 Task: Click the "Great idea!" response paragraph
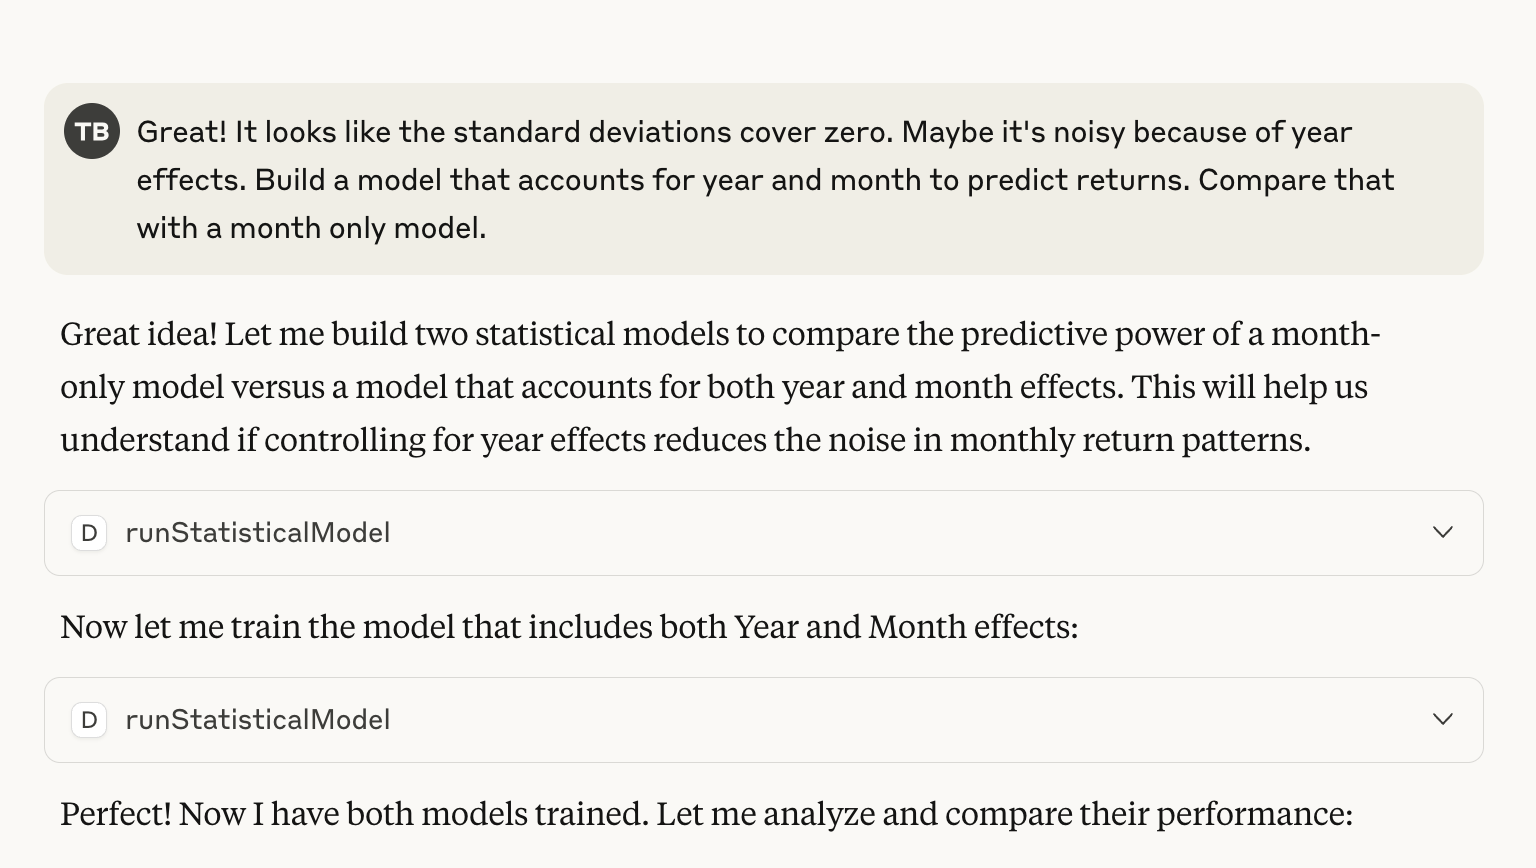pos(700,387)
